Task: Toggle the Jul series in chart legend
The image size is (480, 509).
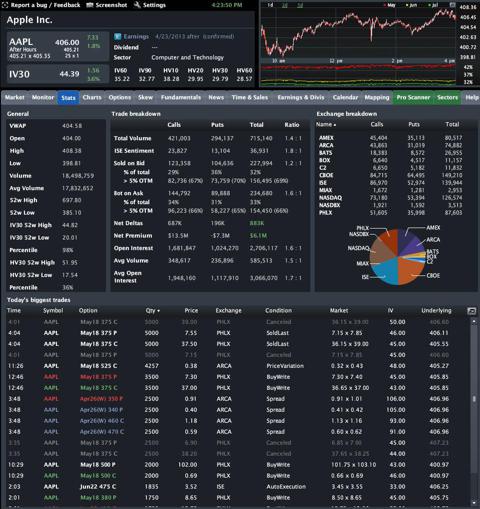Action: [433, 5]
